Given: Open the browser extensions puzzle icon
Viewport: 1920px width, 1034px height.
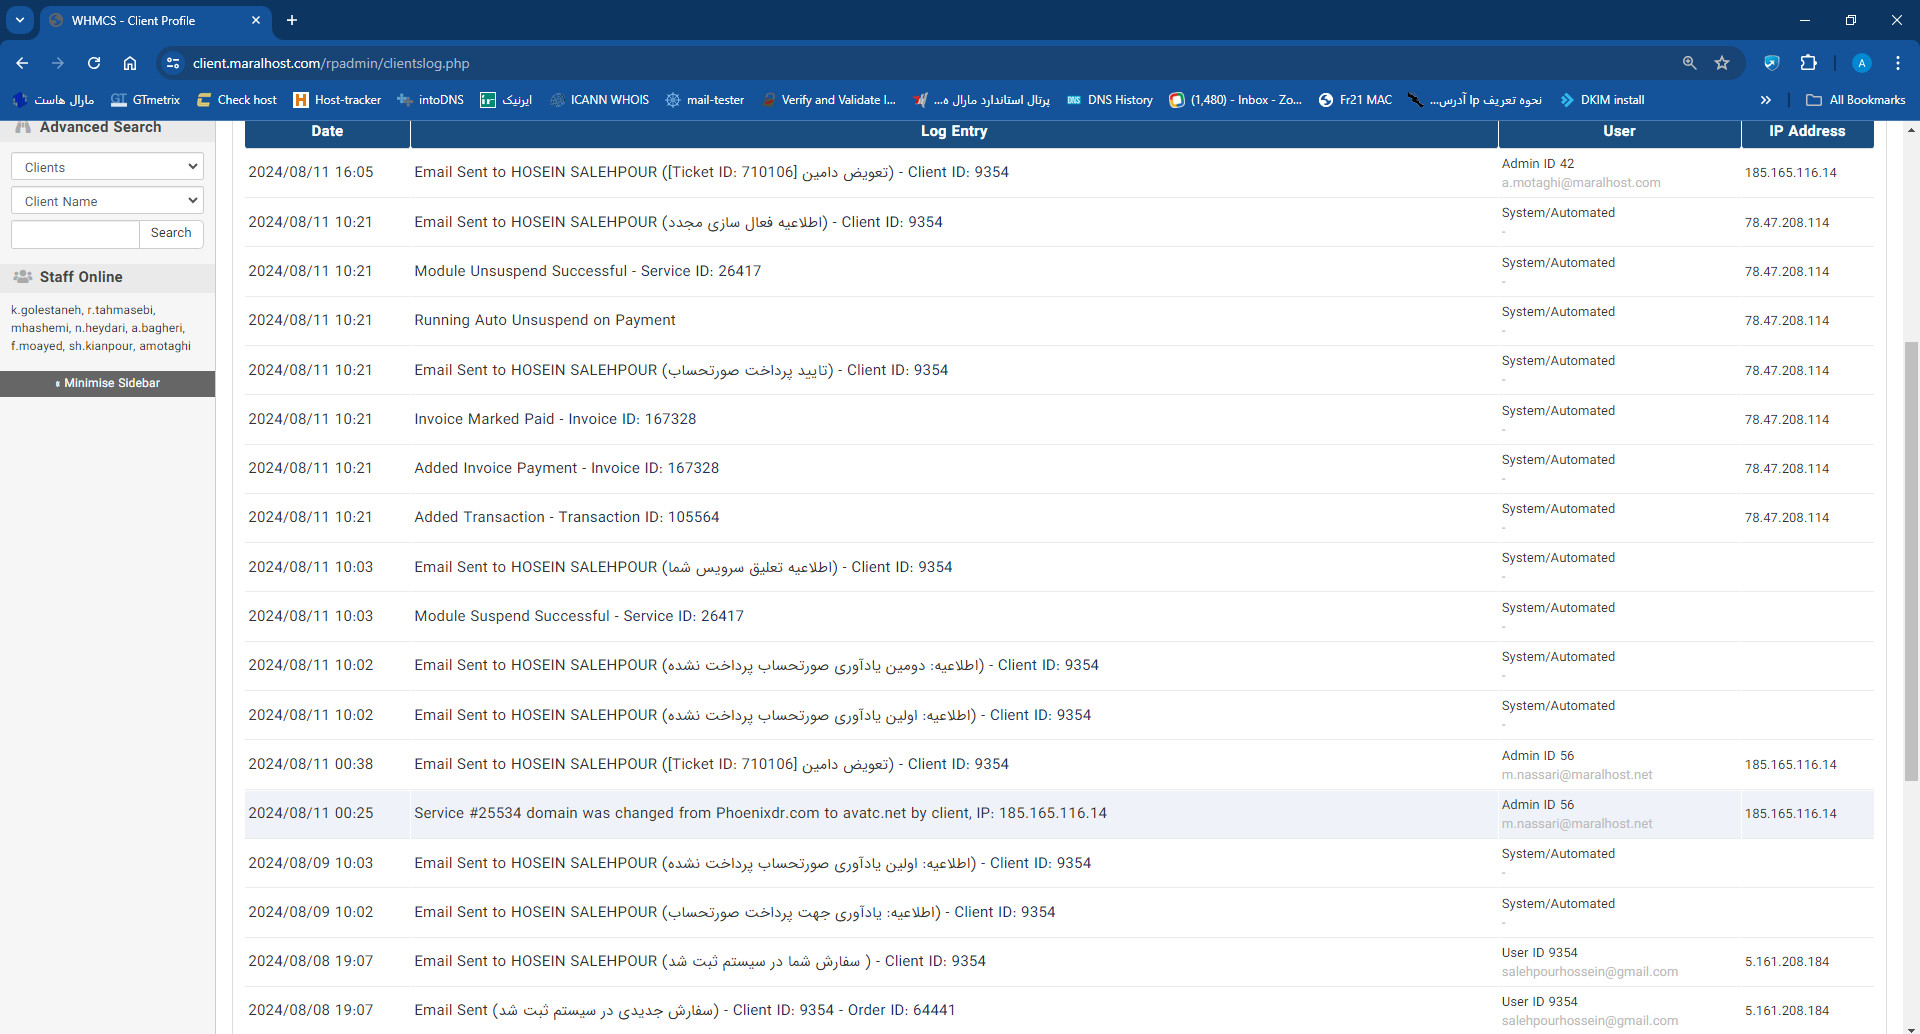Looking at the screenshot, I should (x=1808, y=63).
